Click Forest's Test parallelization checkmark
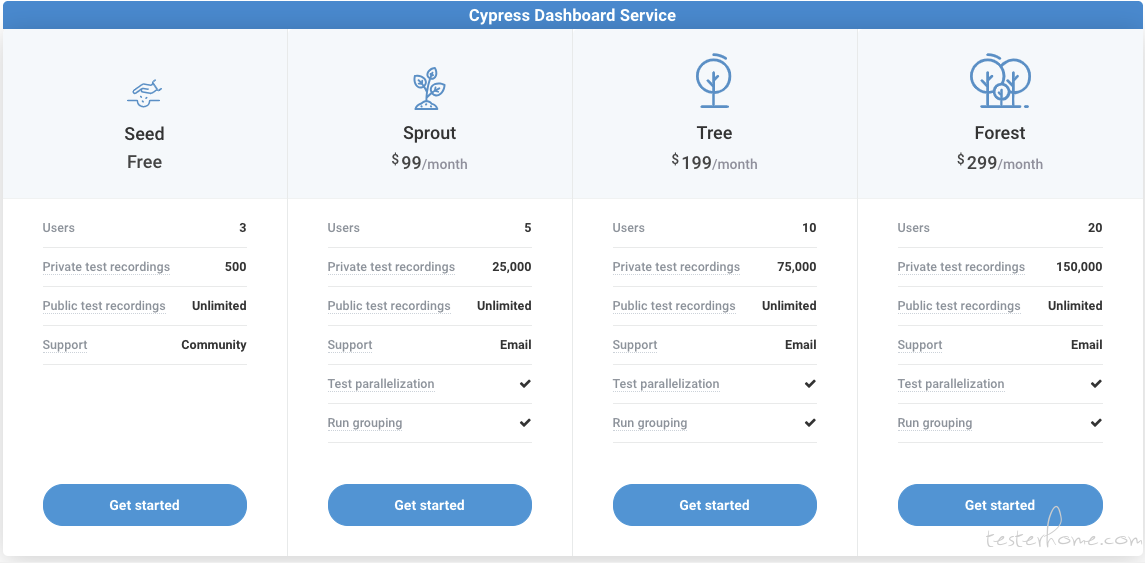Image resolution: width=1145 pixels, height=563 pixels. point(1096,383)
